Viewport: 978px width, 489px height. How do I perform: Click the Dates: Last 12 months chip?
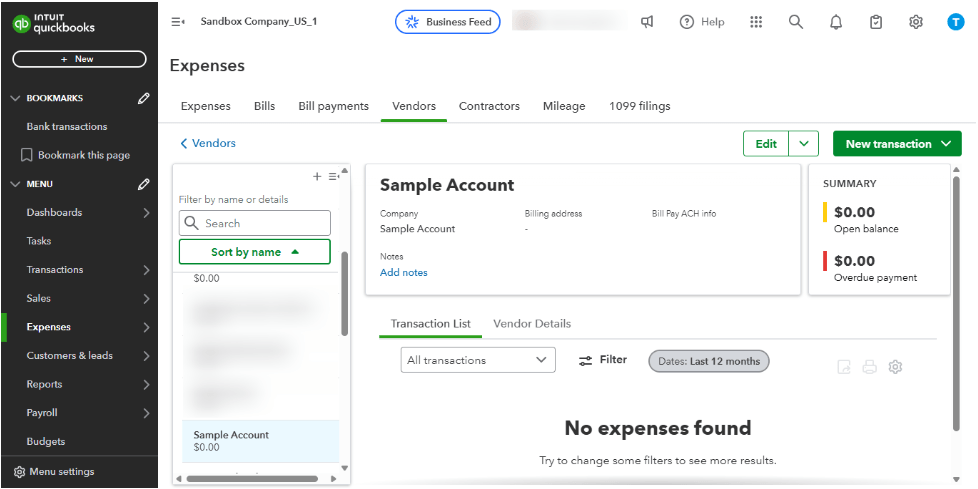pos(709,361)
